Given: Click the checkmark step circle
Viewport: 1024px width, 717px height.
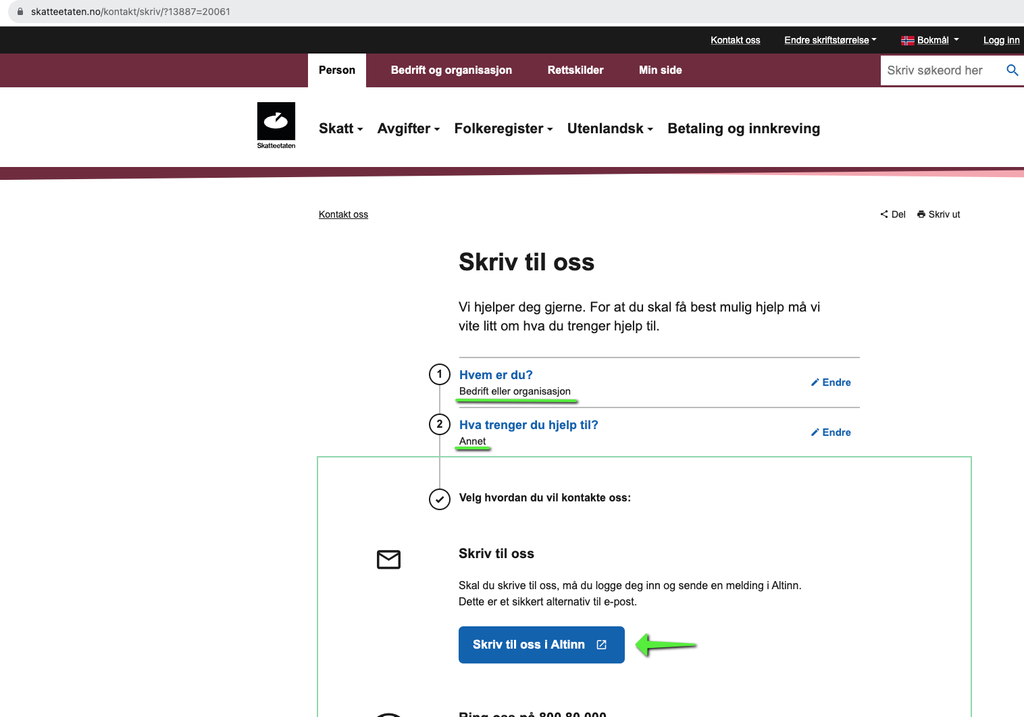Looking at the screenshot, I should [439, 498].
